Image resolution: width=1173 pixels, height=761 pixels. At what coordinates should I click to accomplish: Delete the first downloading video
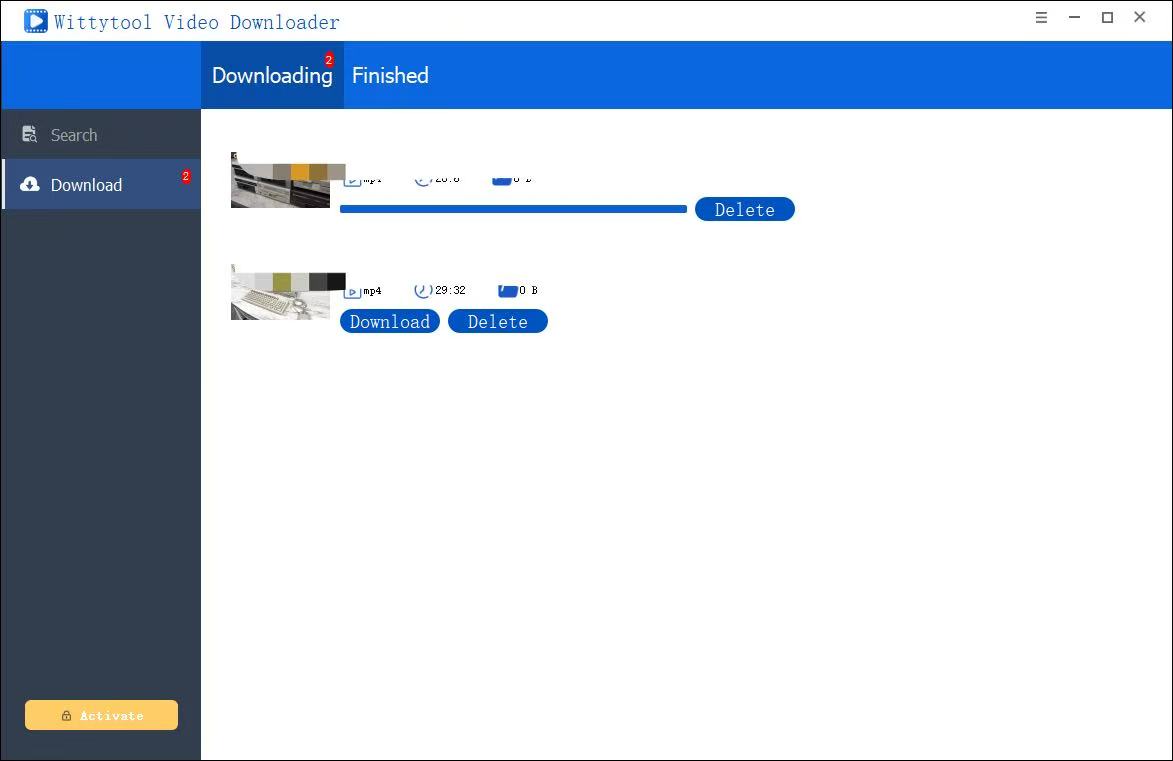pyautogui.click(x=744, y=210)
